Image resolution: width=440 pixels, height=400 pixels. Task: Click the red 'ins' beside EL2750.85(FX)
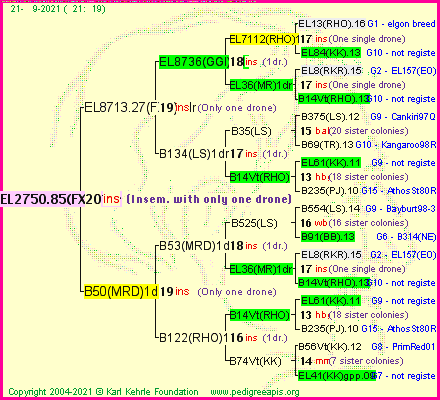coord(111,199)
